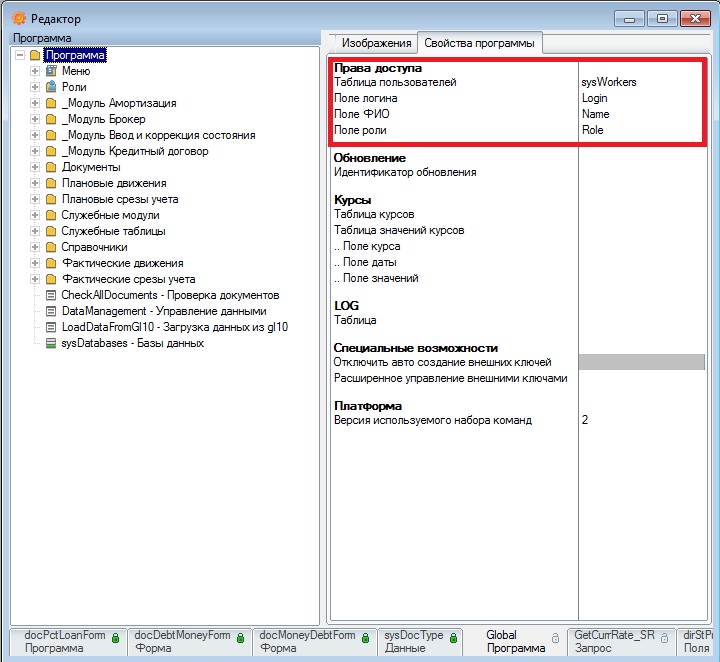
Task: Select DataManagement - Управление данными item
Action: [164, 311]
